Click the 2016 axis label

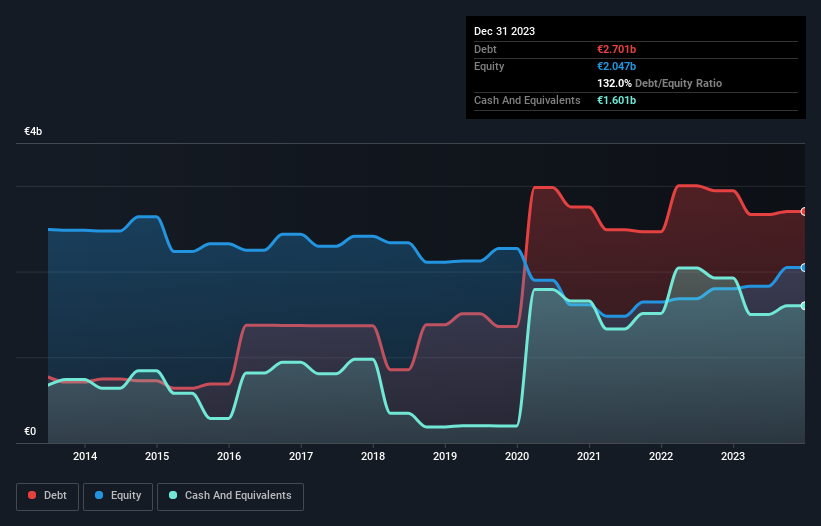click(229, 456)
